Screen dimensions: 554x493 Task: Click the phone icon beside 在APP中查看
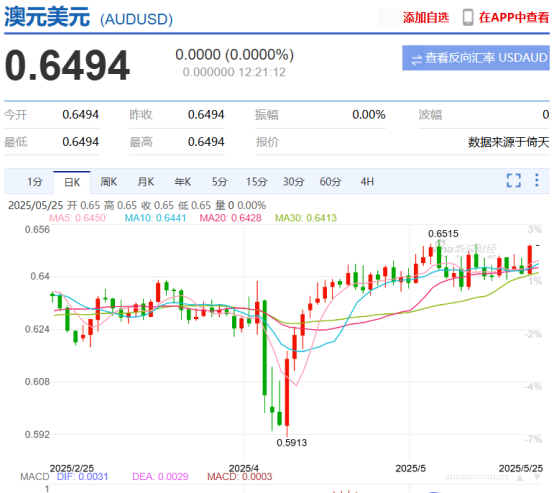pyautogui.click(x=468, y=17)
